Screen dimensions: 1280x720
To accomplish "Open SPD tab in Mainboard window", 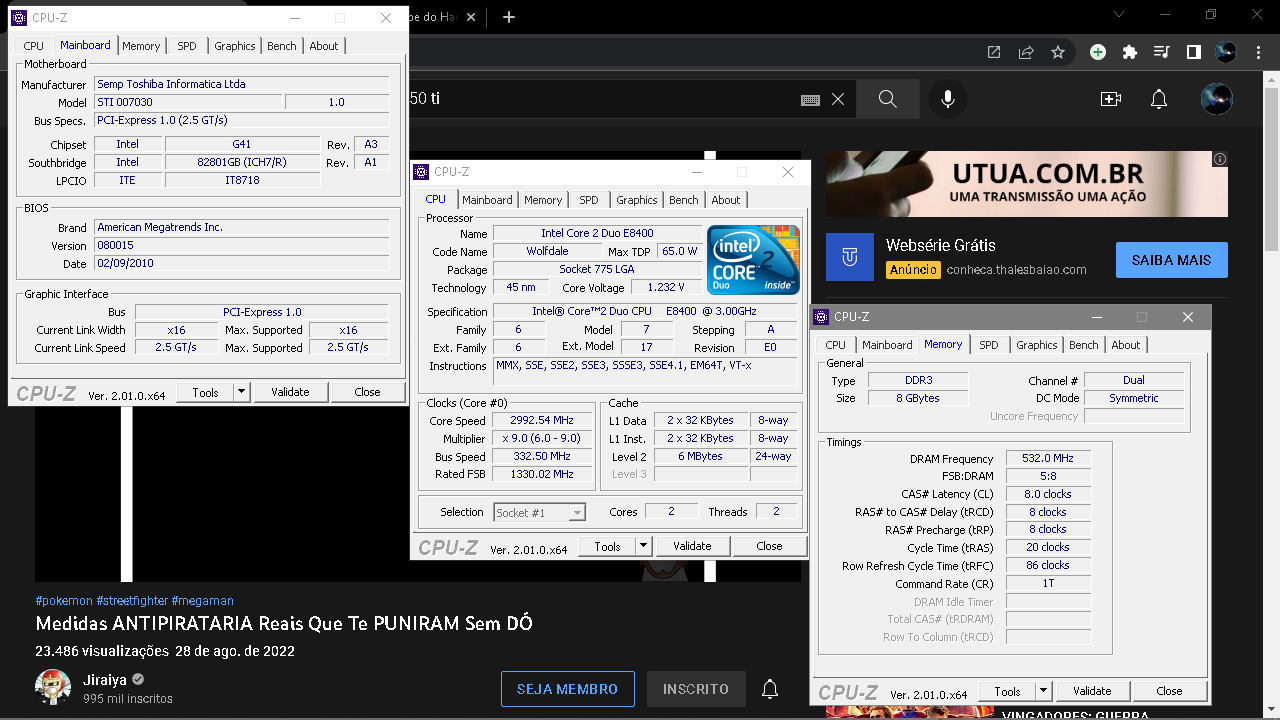I will coord(187,46).
